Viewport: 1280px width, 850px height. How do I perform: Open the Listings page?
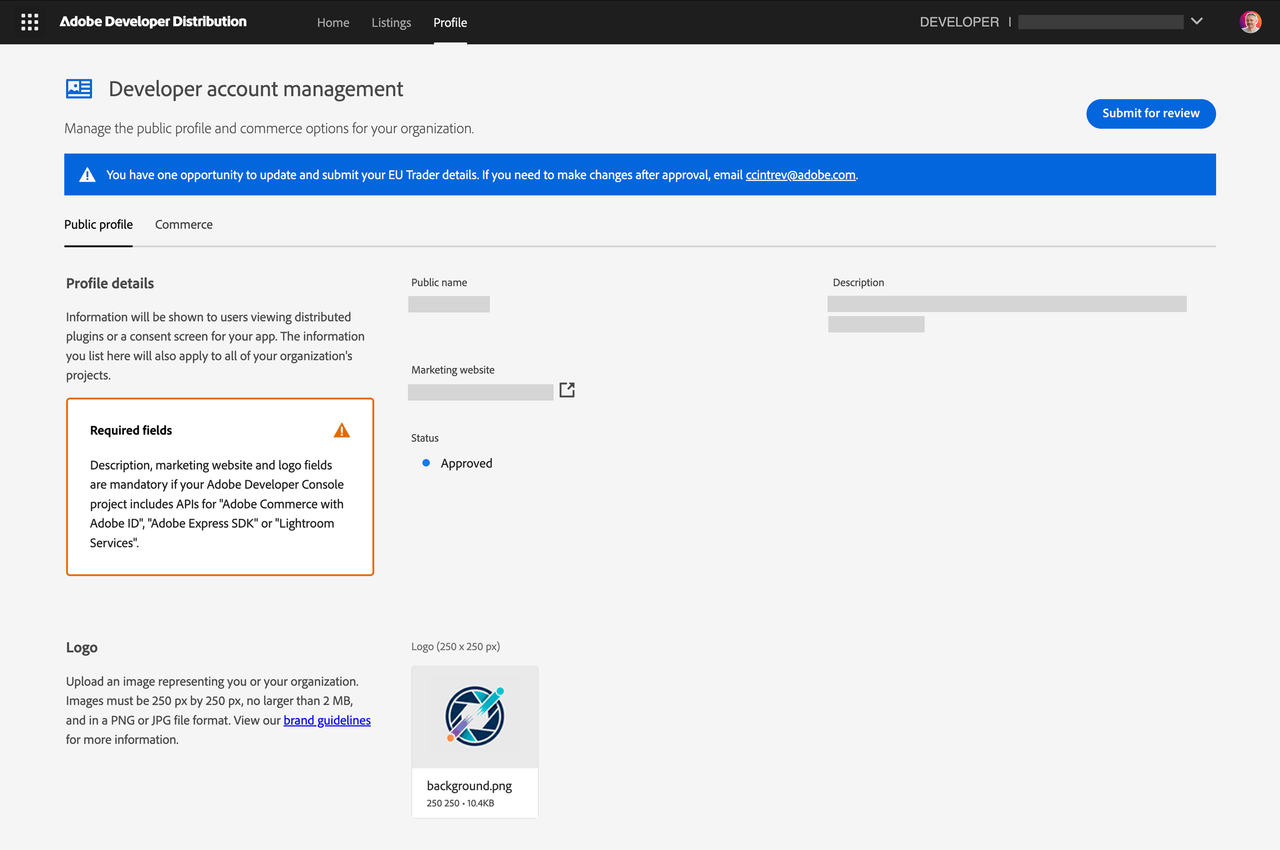coord(391,22)
